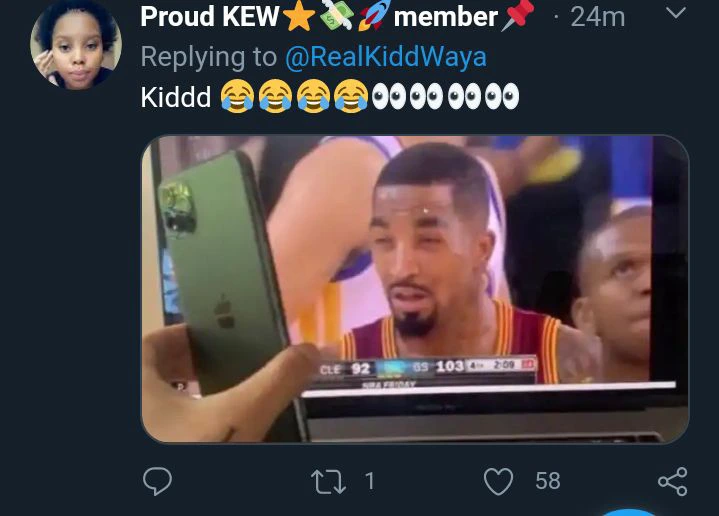Open the share icon options
The width and height of the screenshot is (719, 516).
tap(673, 482)
